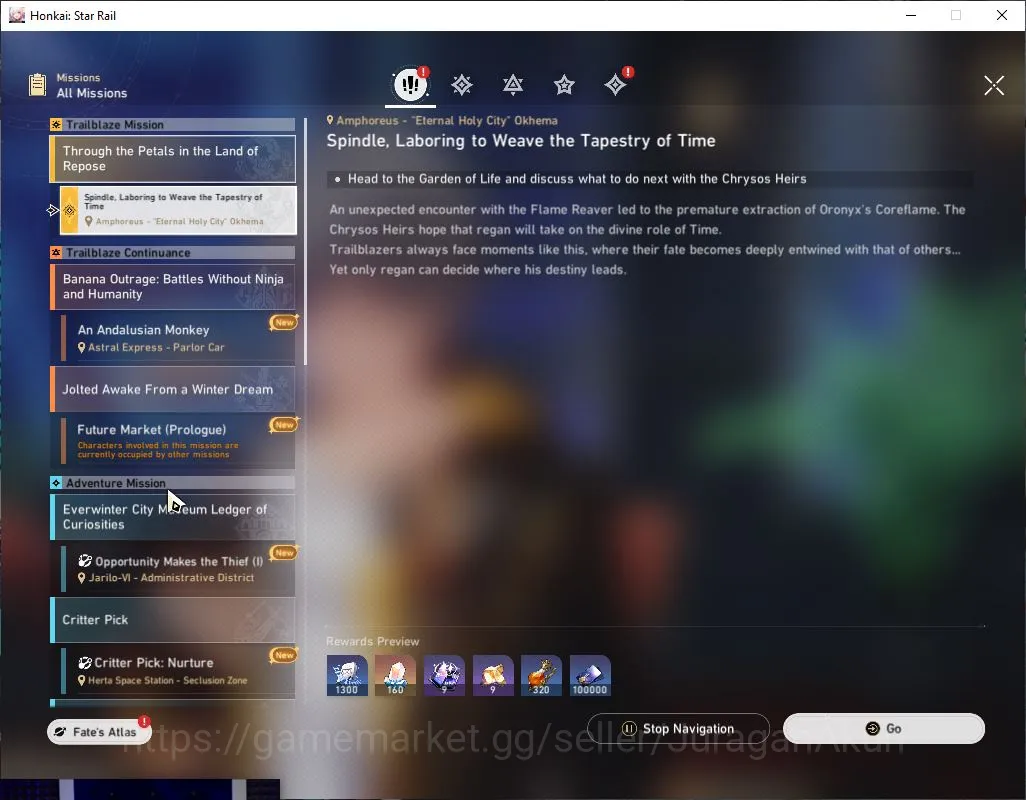Click the 160 reward item thumbnail

pos(395,675)
